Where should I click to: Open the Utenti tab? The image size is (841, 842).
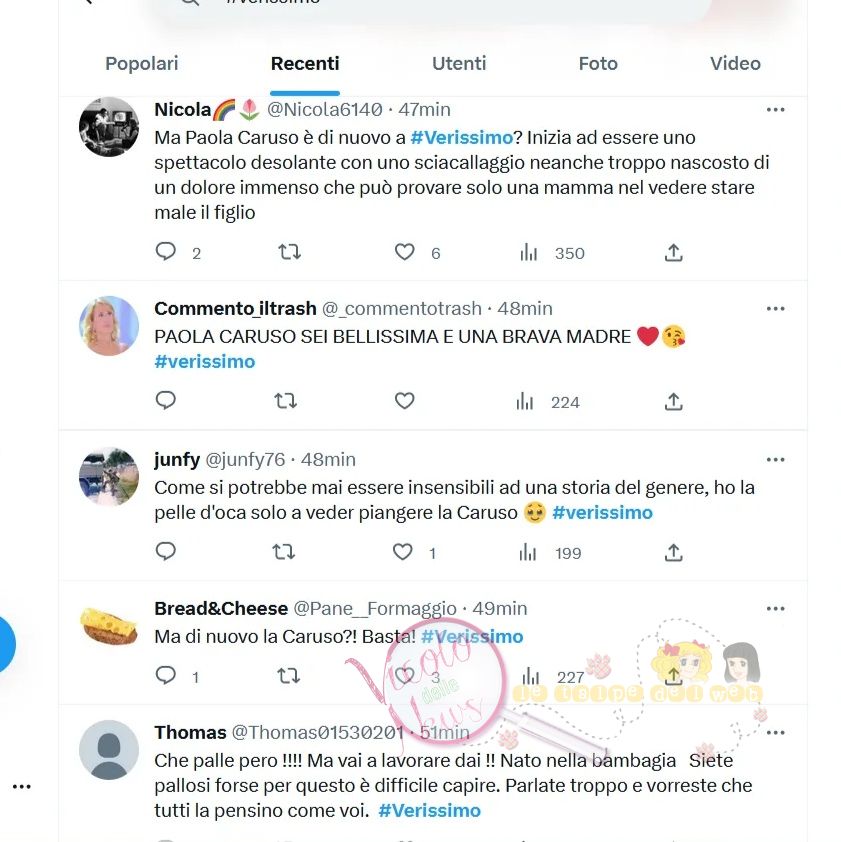[x=459, y=63]
